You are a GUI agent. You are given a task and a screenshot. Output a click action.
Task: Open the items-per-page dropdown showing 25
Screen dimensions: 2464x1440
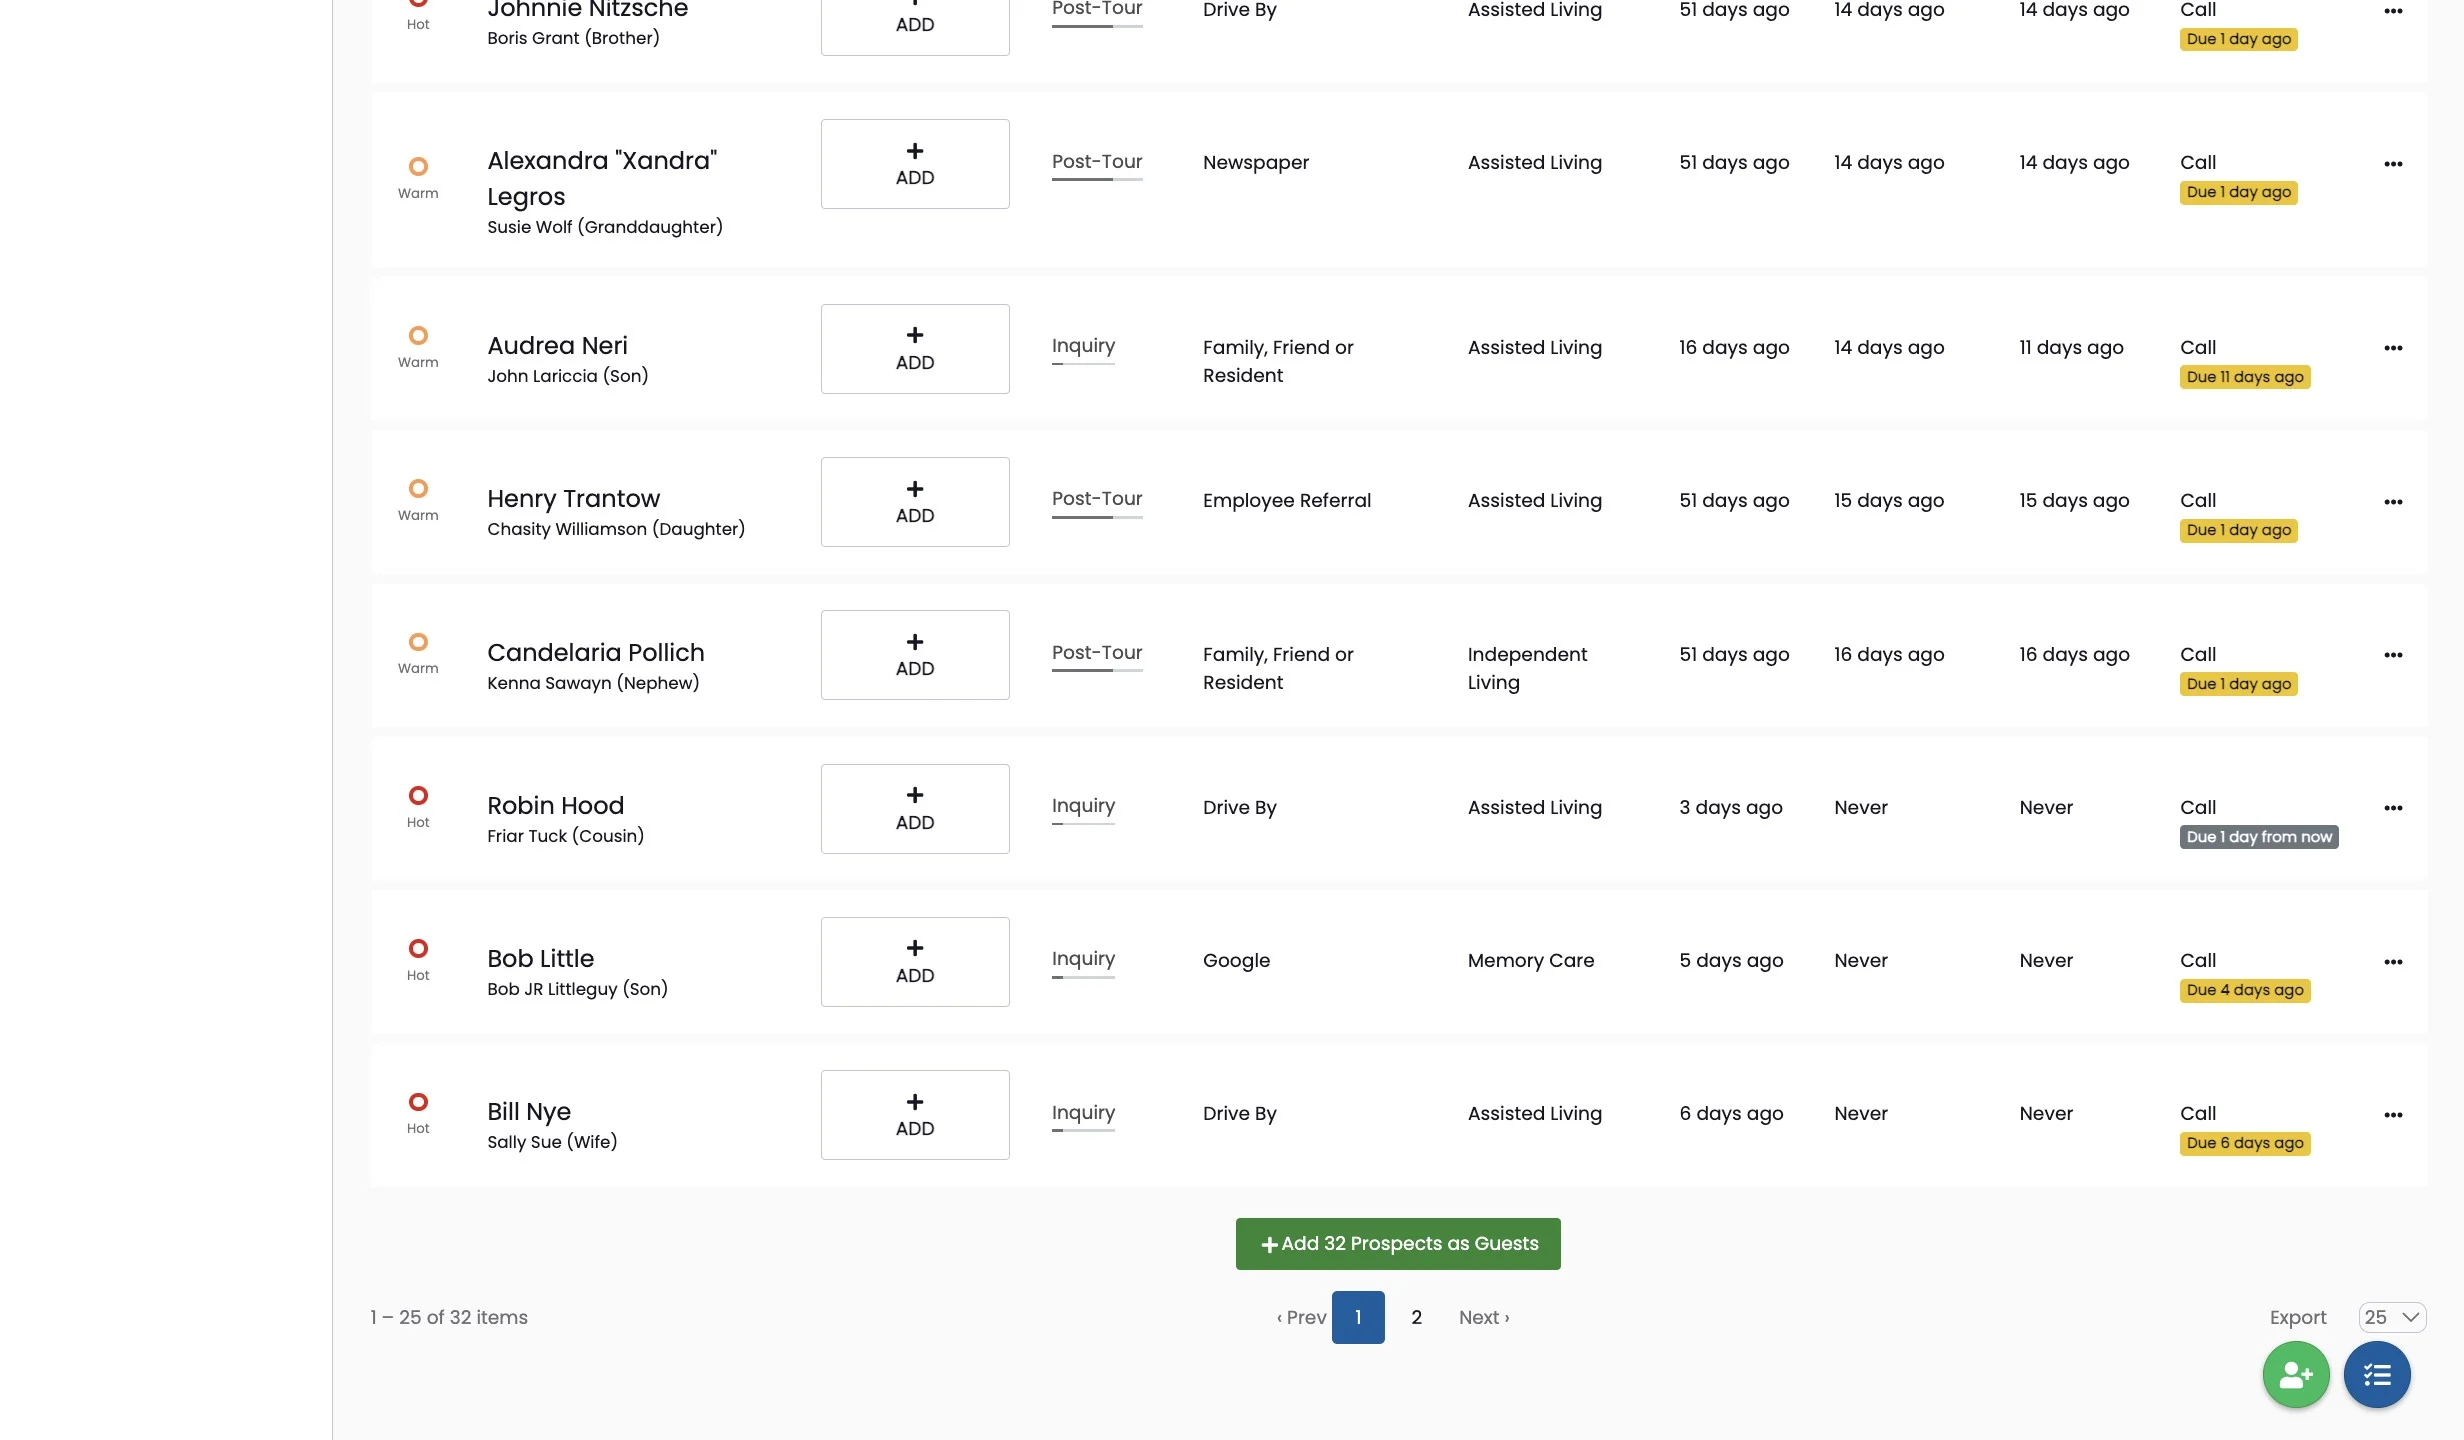[x=2391, y=1317]
